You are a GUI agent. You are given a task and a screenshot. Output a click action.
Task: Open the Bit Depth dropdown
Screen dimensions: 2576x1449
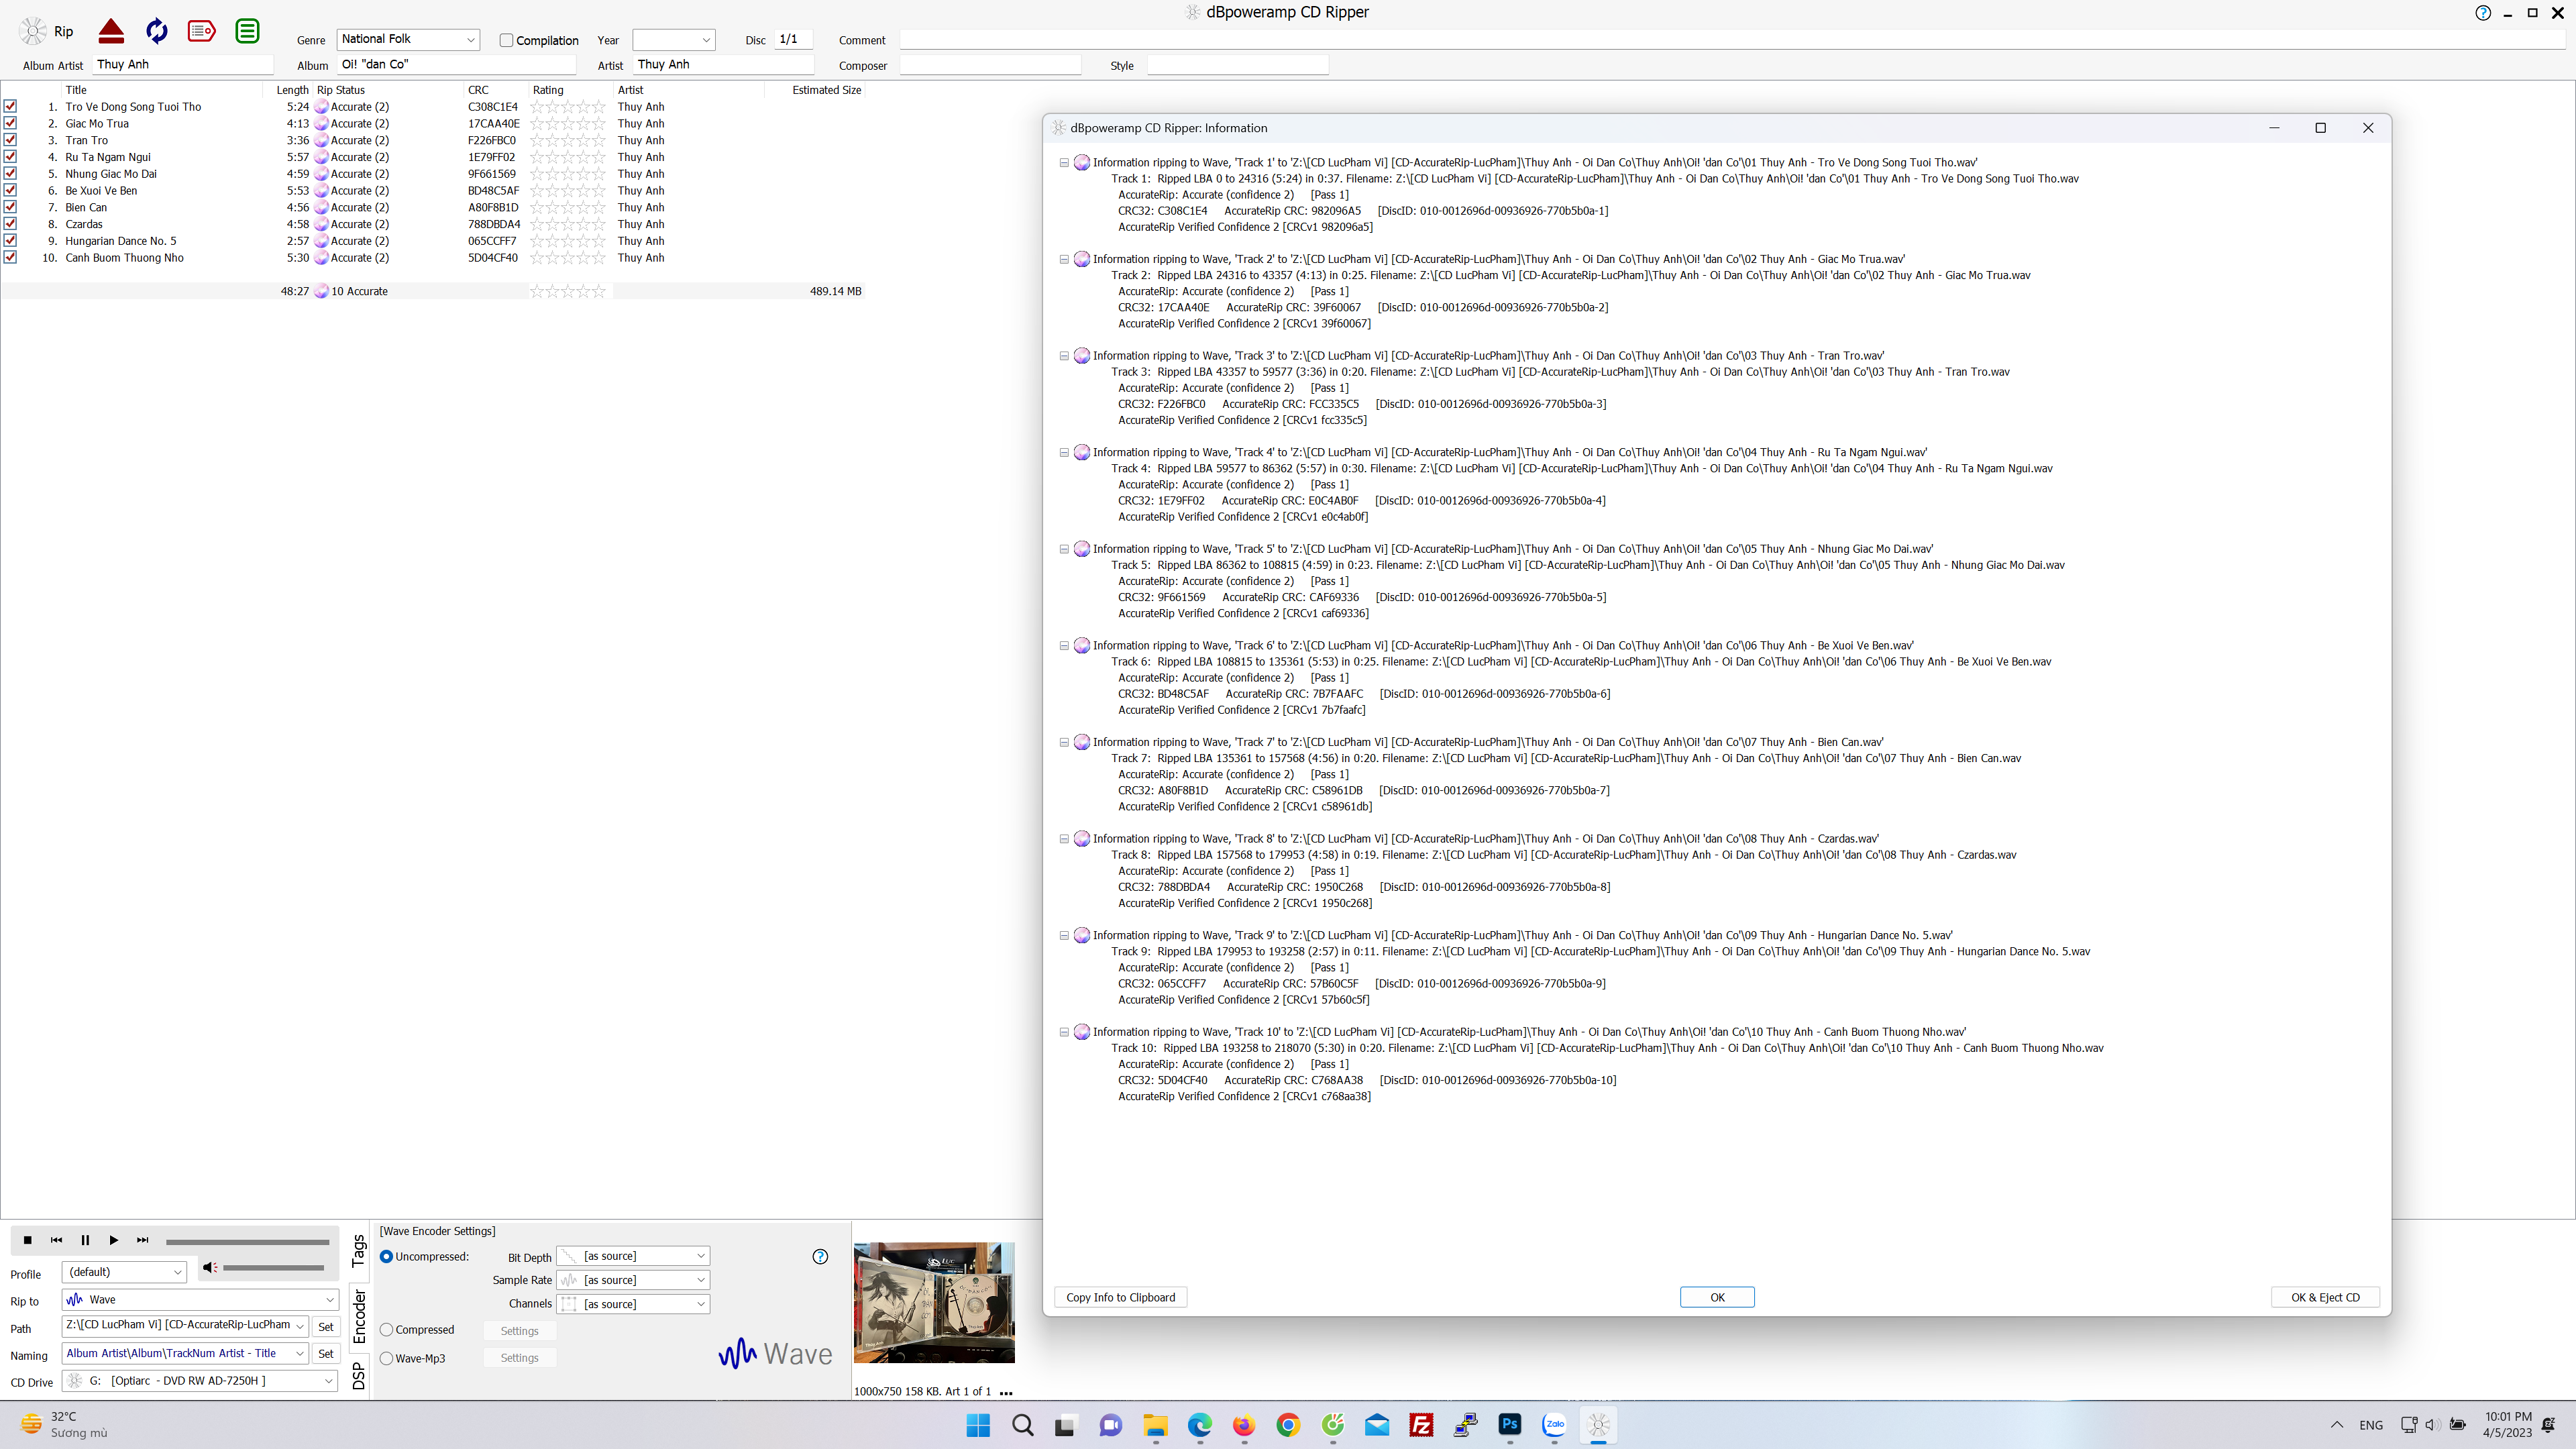pos(633,1256)
